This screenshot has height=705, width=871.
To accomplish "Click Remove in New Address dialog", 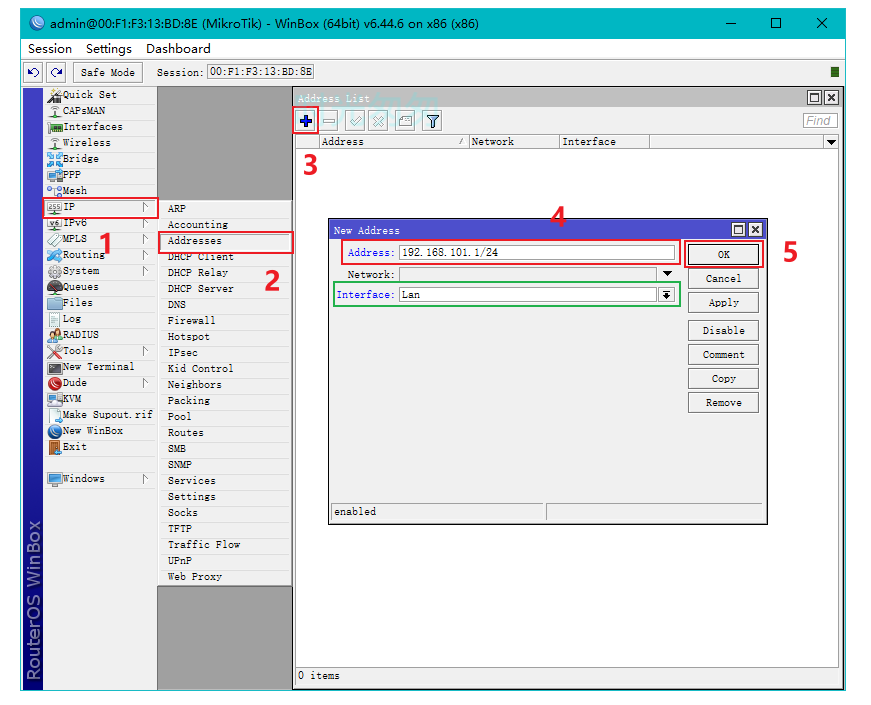I will tap(723, 403).
